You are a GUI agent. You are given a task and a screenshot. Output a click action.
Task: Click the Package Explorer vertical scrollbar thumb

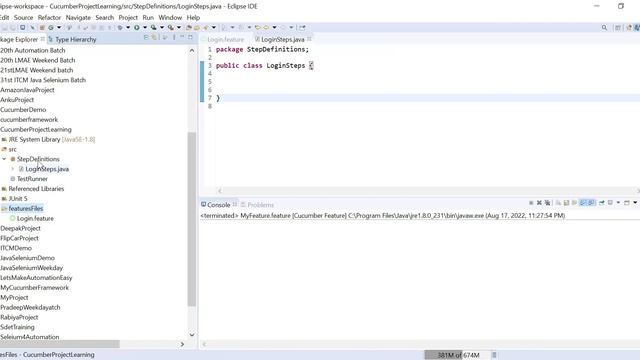click(191, 219)
